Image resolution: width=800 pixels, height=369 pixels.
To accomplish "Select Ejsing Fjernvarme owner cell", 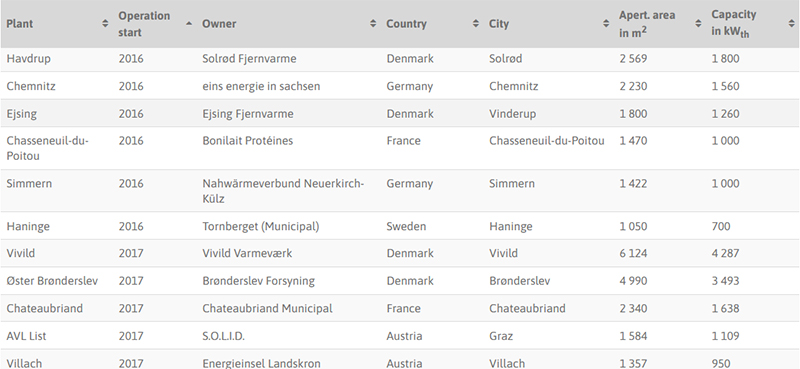I will point(247,114).
